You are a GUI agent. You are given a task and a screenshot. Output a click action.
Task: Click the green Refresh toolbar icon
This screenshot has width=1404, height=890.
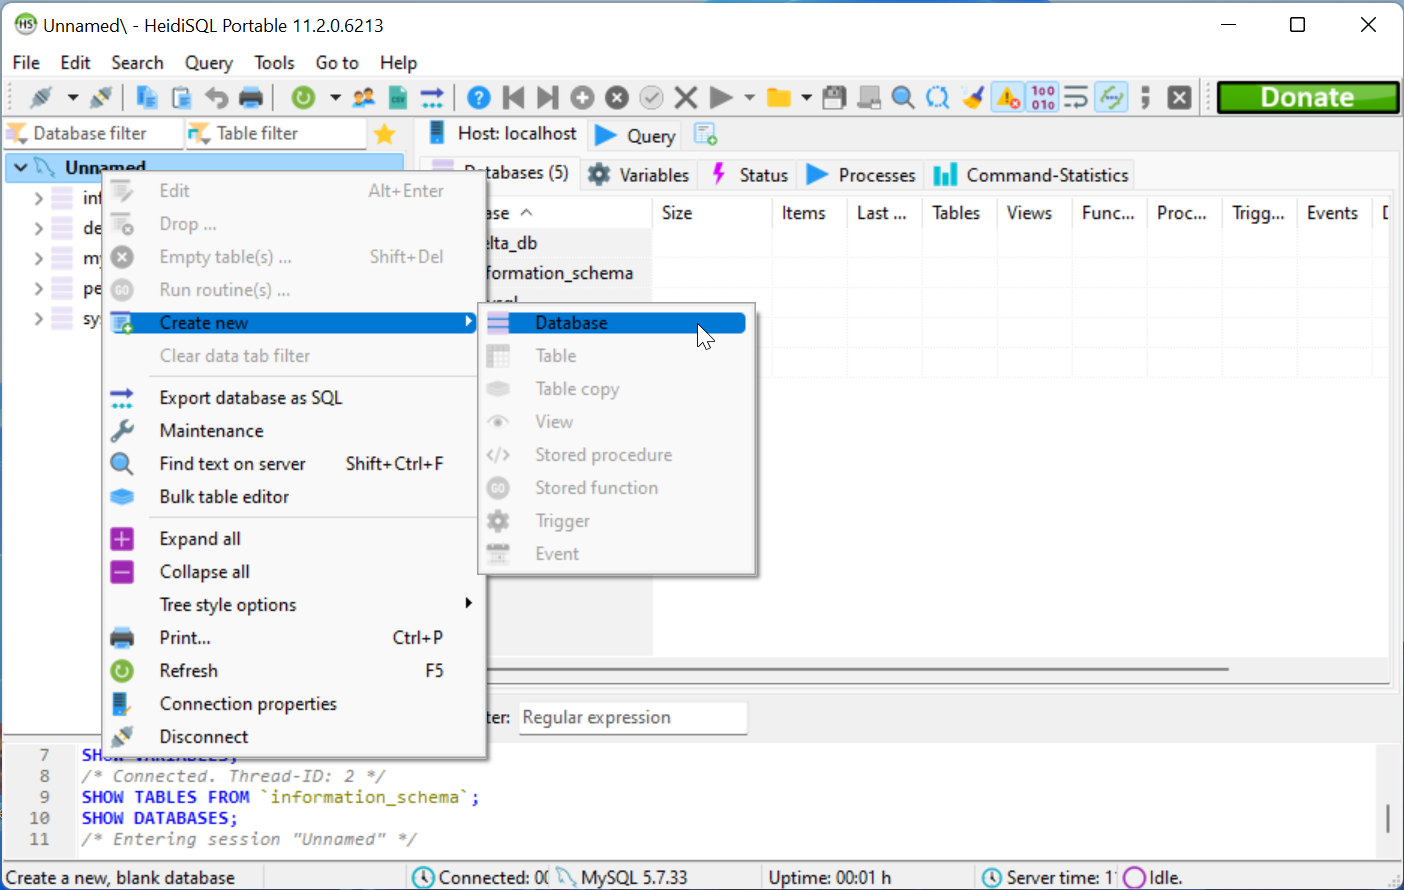pos(303,97)
